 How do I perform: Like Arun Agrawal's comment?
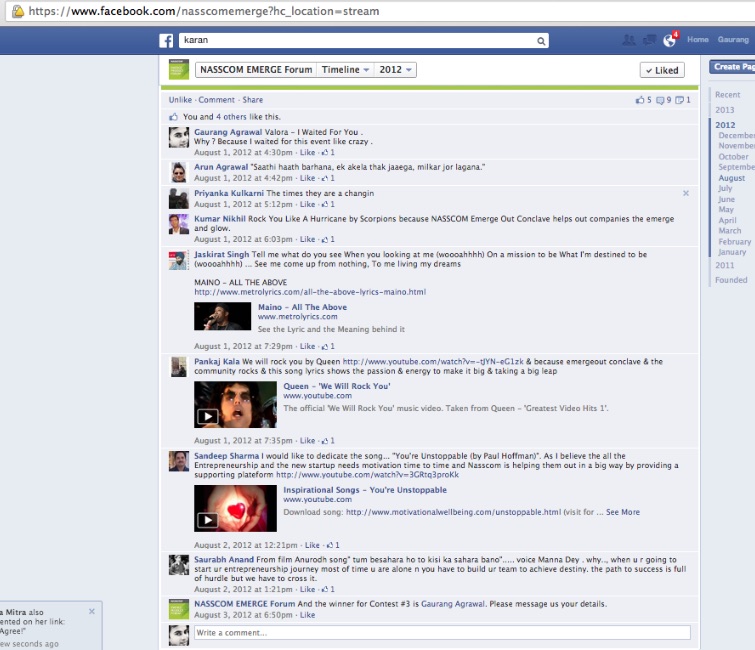307,178
